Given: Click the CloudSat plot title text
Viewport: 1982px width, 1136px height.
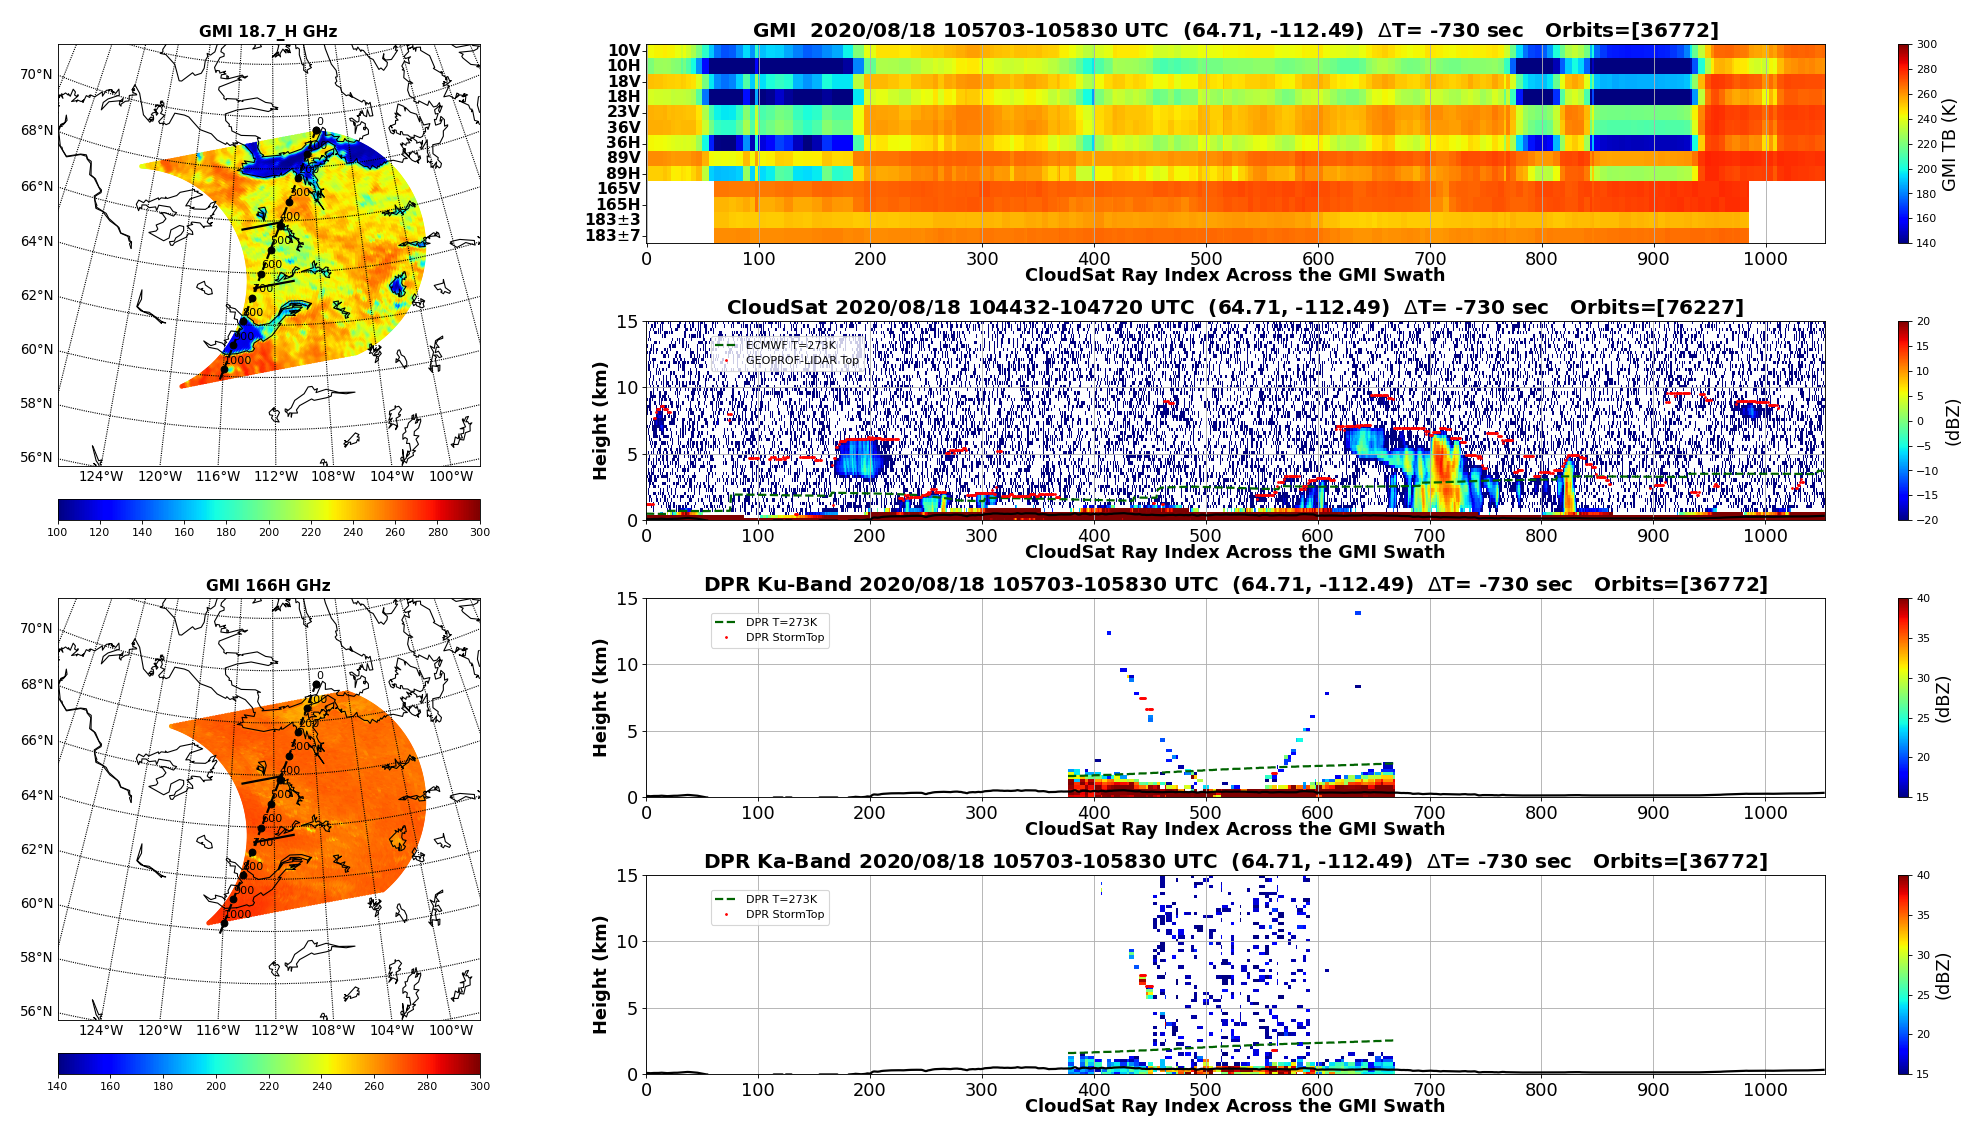Looking at the screenshot, I should tap(1235, 308).
